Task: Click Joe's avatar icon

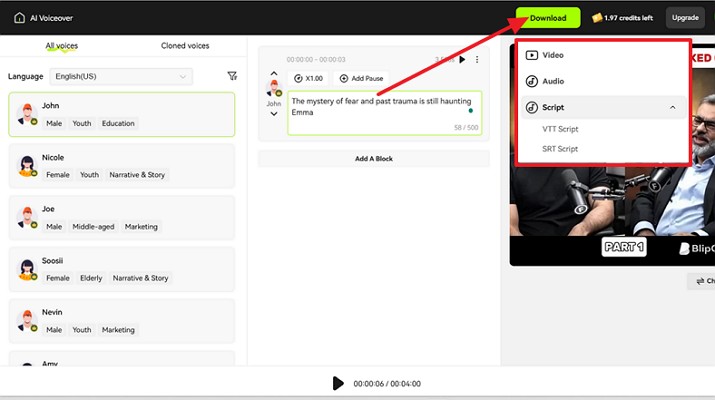Action: pos(27,217)
